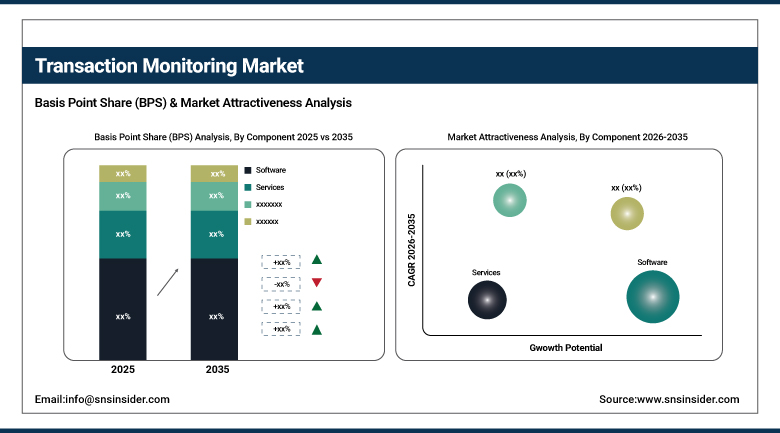Image resolution: width=780 pixels, height=433 pixels.
Task: Select the -xx% dashed change box
Action: 281,284
